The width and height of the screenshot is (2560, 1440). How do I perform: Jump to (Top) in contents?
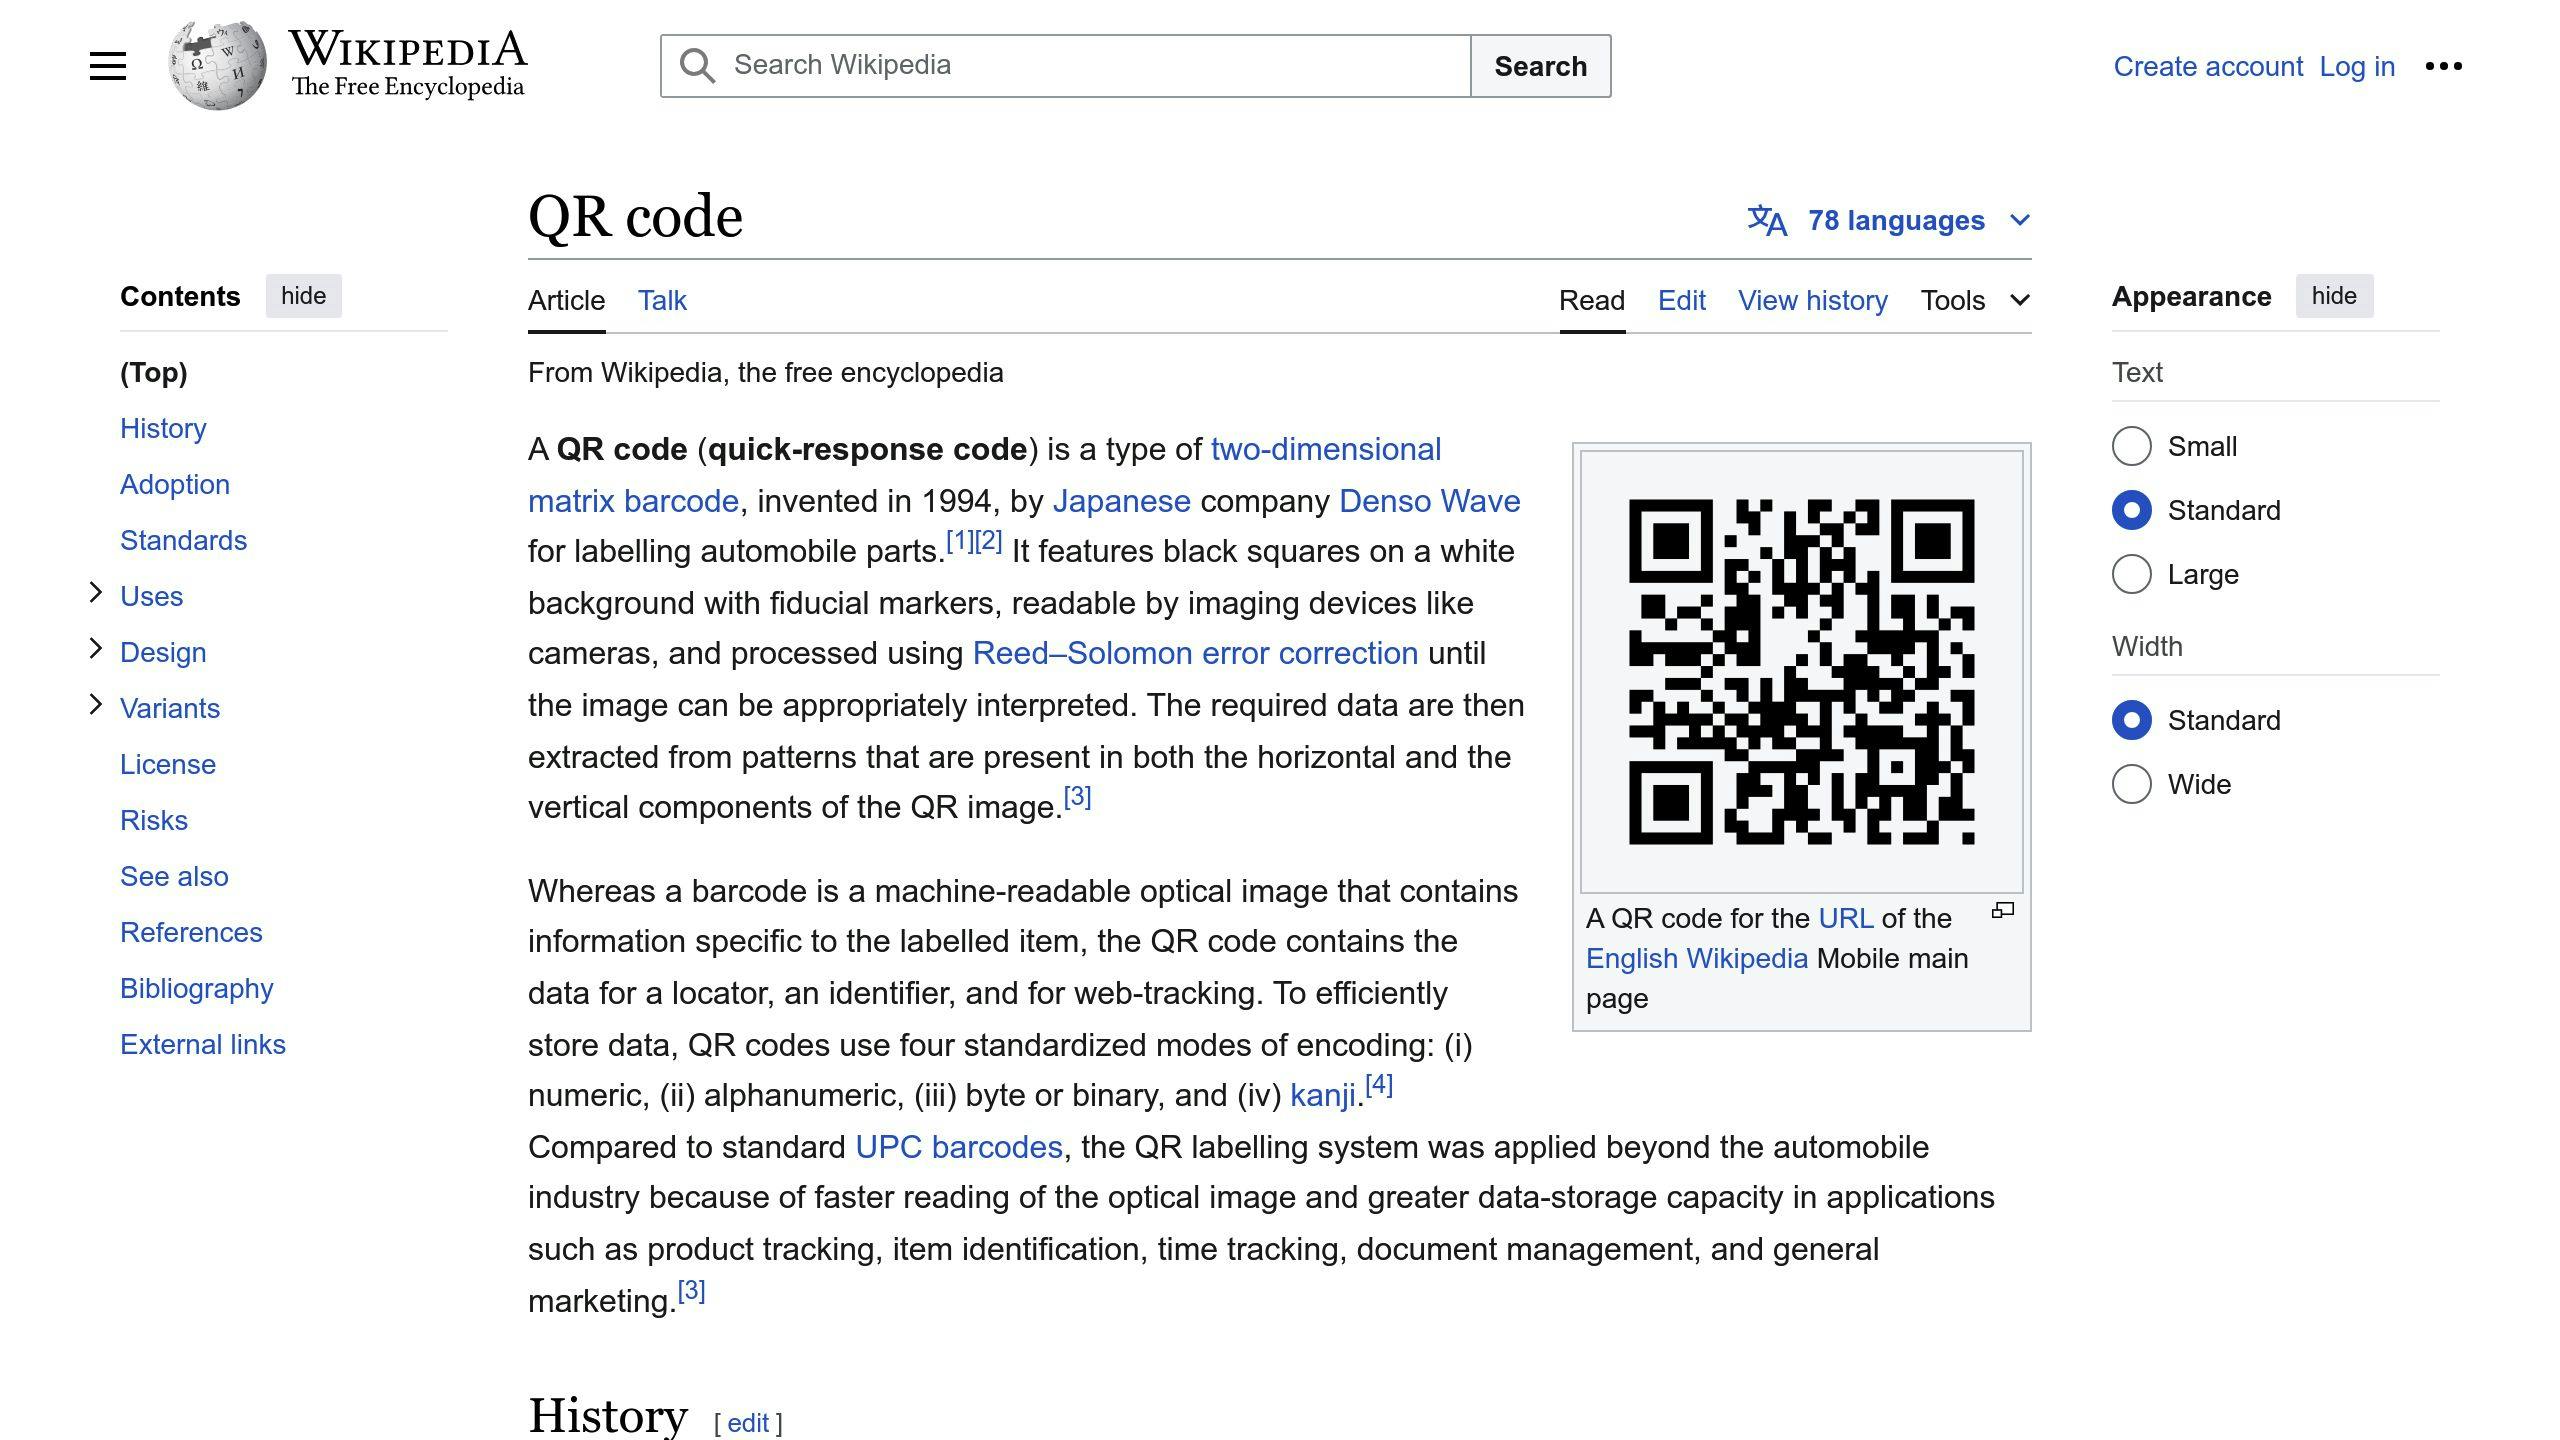(154, 372)
